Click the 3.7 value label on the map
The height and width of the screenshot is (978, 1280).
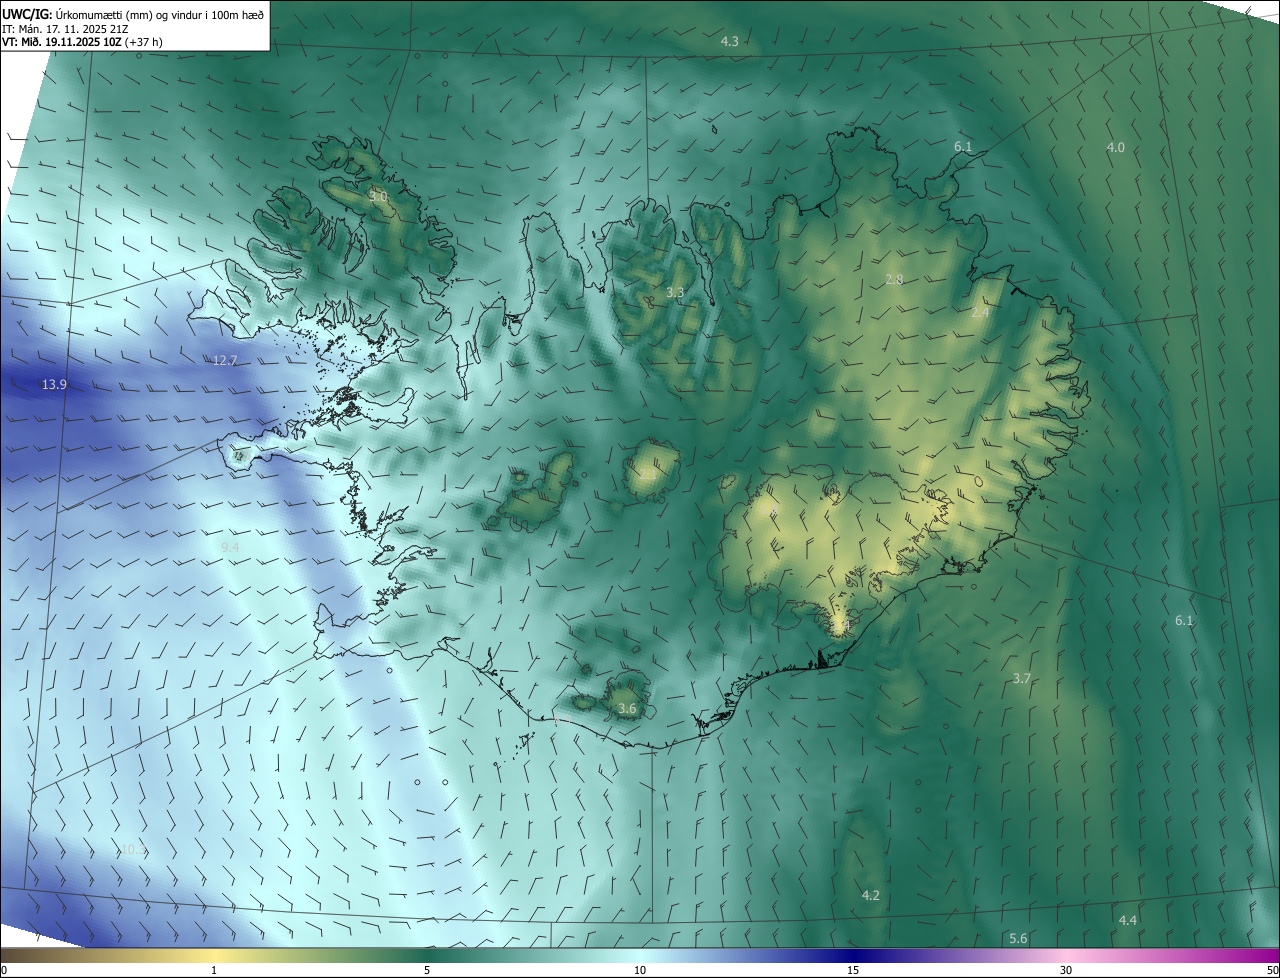(1021, 678)
